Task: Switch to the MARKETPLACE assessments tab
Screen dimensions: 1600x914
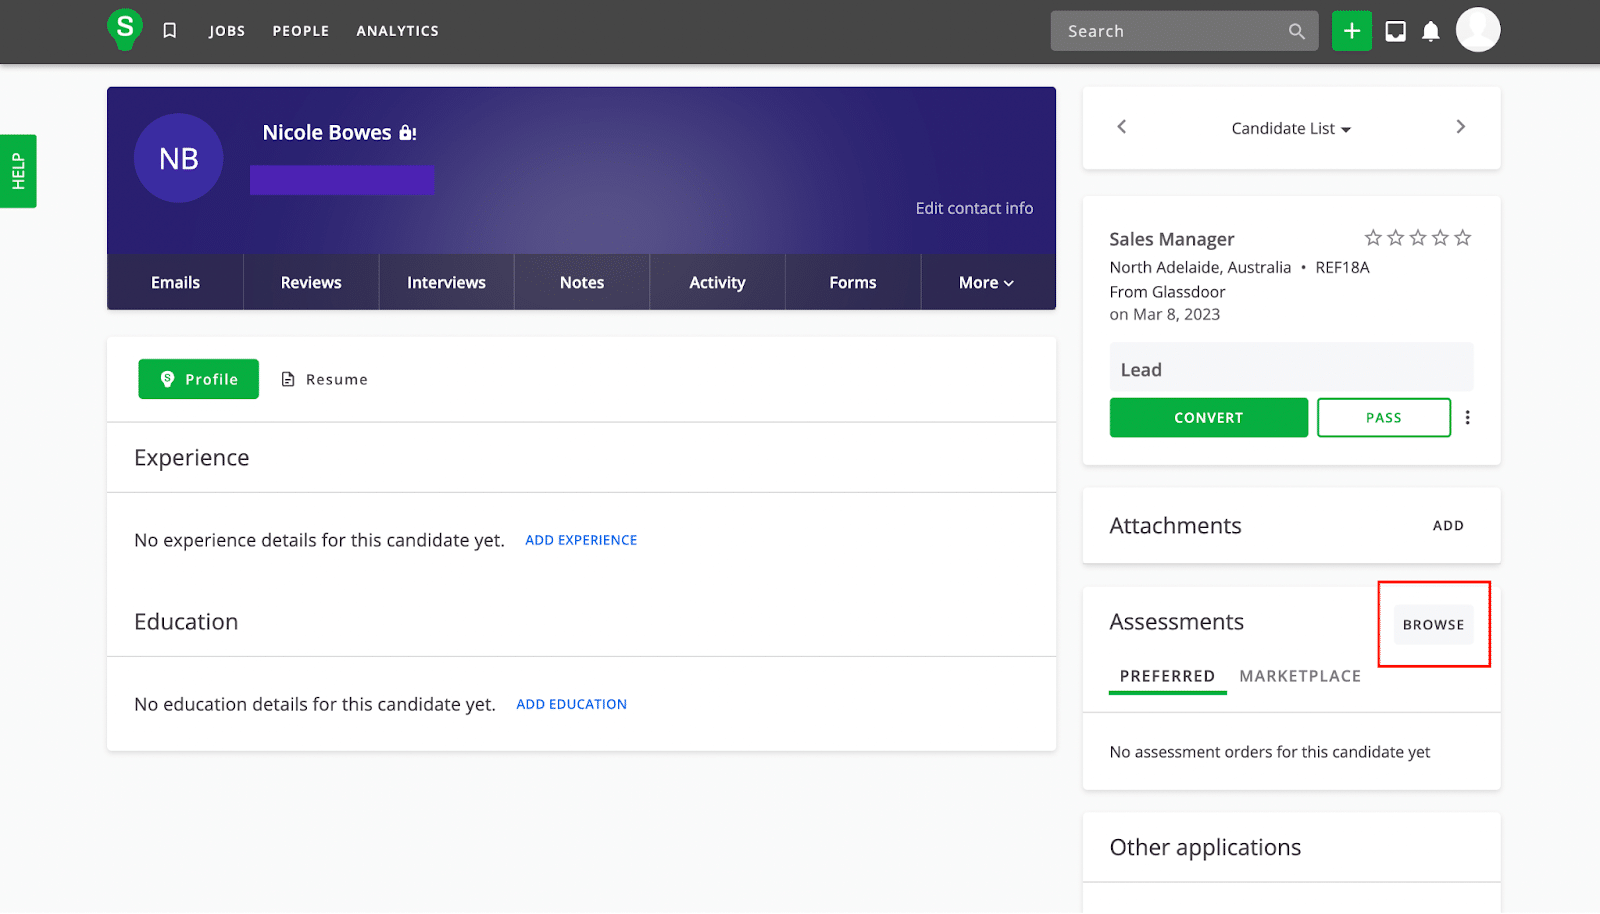Action: tap(1300, 676)
